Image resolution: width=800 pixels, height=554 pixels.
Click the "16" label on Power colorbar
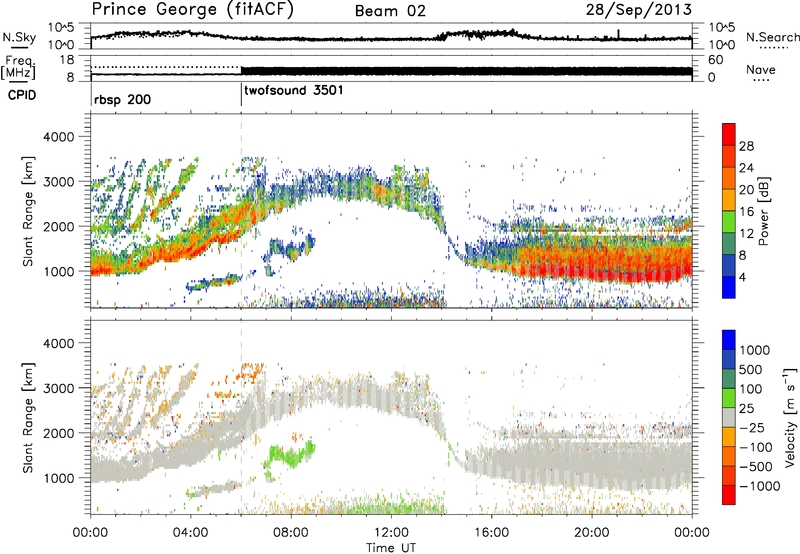point(746,212)
